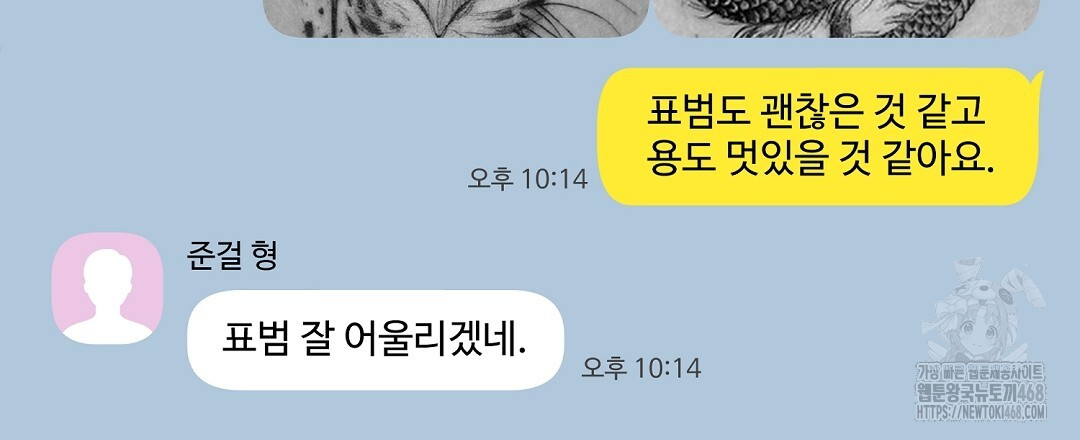Click the word 괜찮은 in the yellow bubble
This screenshot has height=440, width=1080.
pyautogui.click(x=807, y=114)
